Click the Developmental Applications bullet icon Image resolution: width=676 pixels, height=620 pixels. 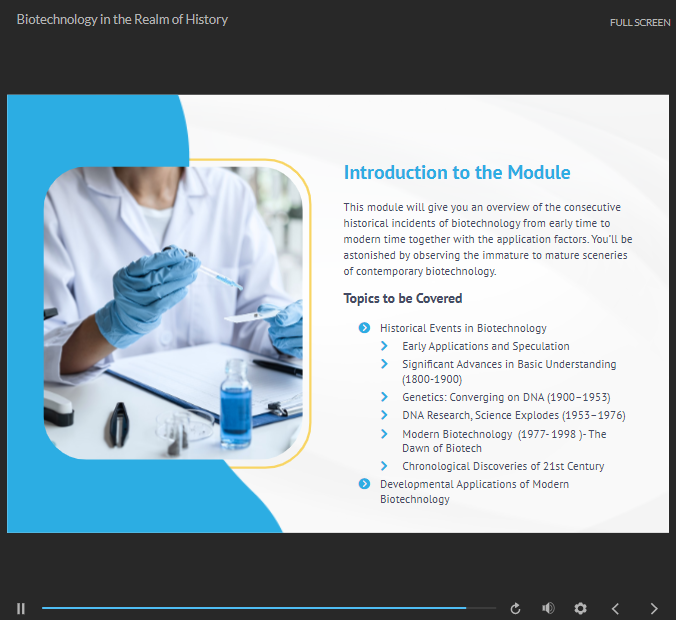364,484
